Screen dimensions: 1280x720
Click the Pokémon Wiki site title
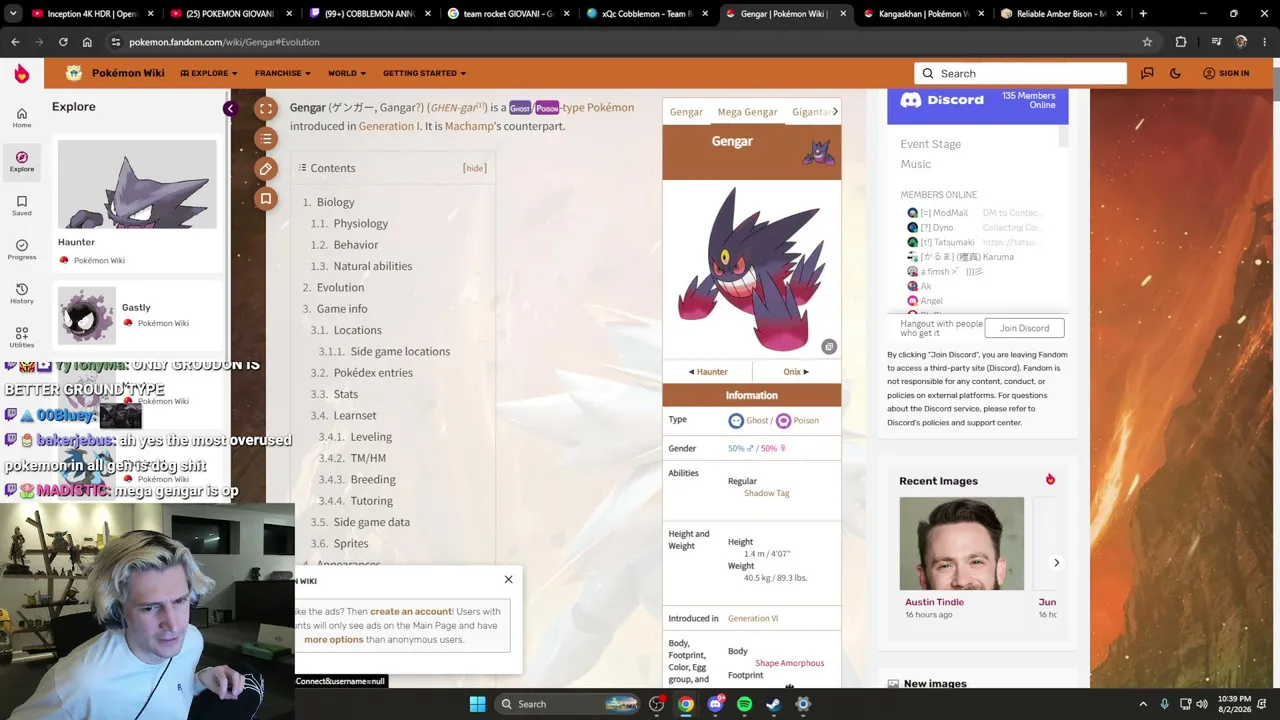[x=128, y=73]
